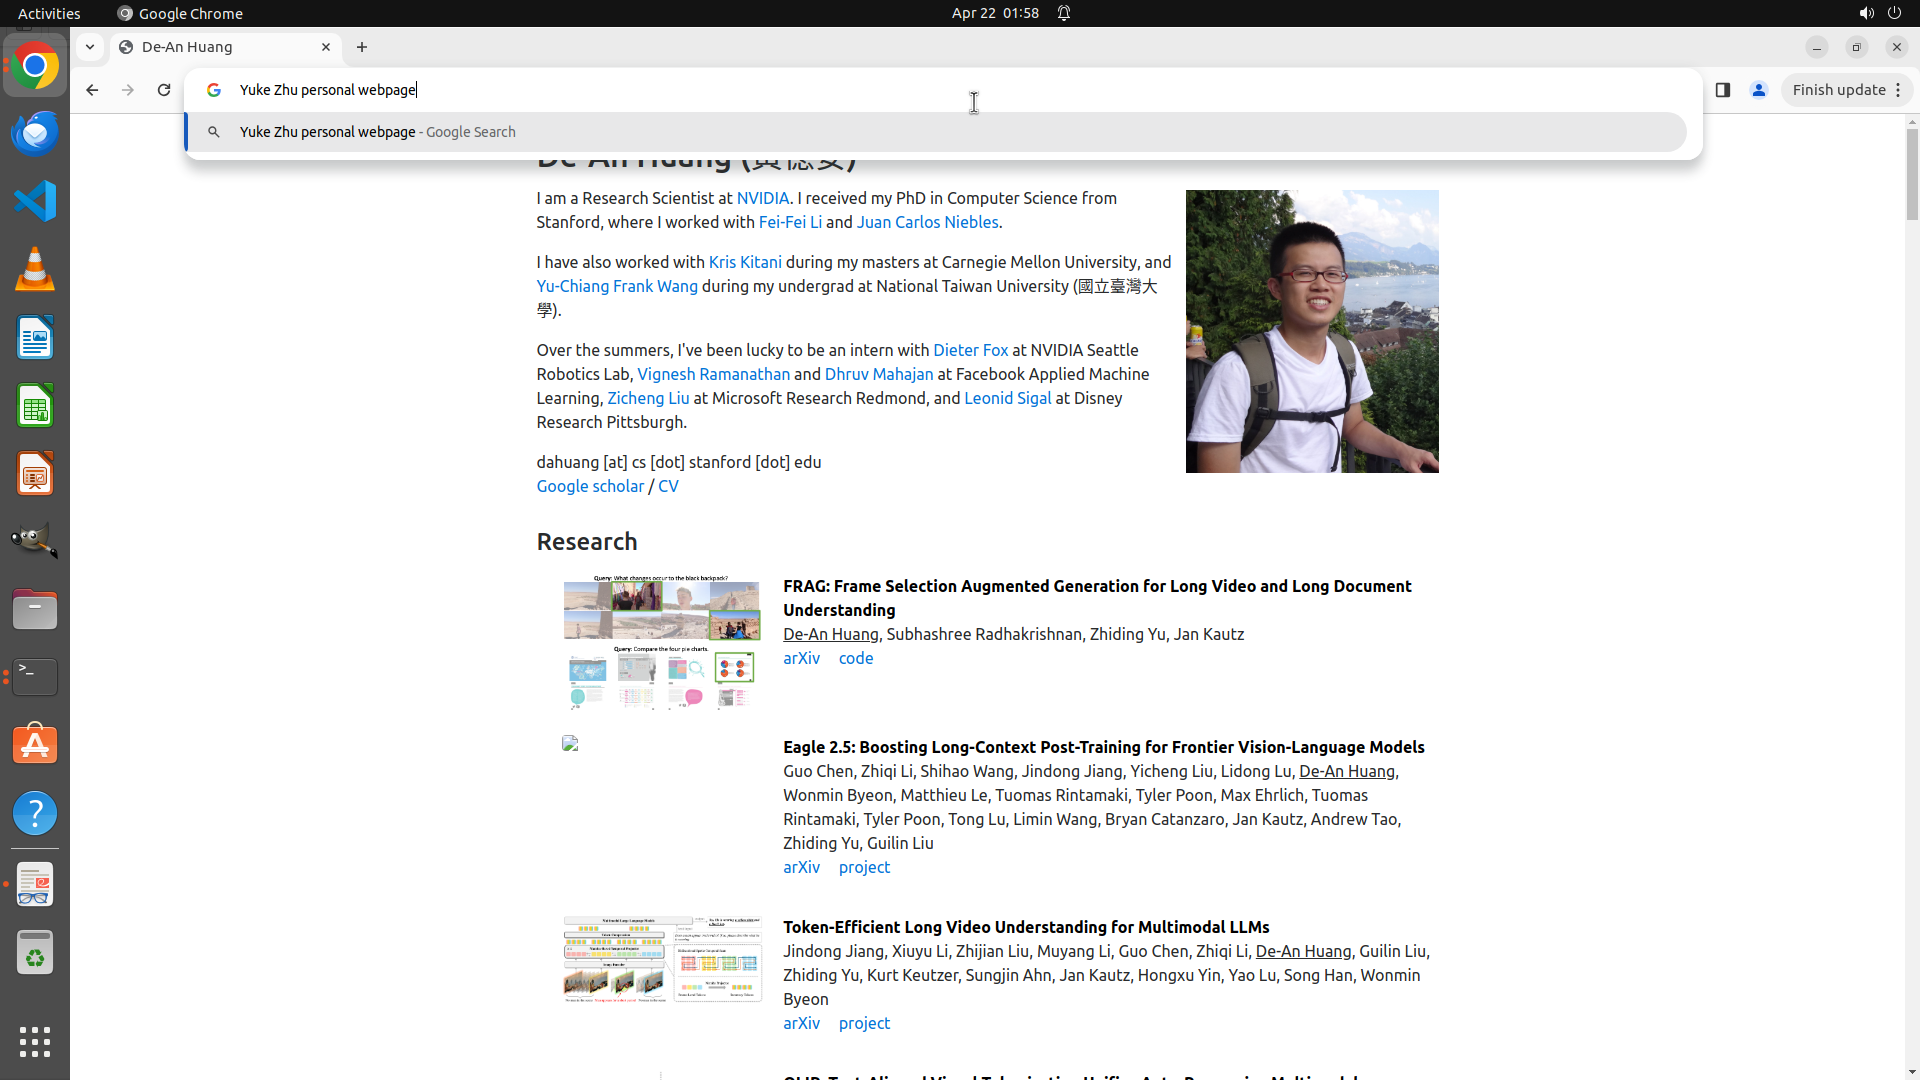1920x1080 pixels.
Task: Open the Google scholar link
Action: (x=590, y=486)
